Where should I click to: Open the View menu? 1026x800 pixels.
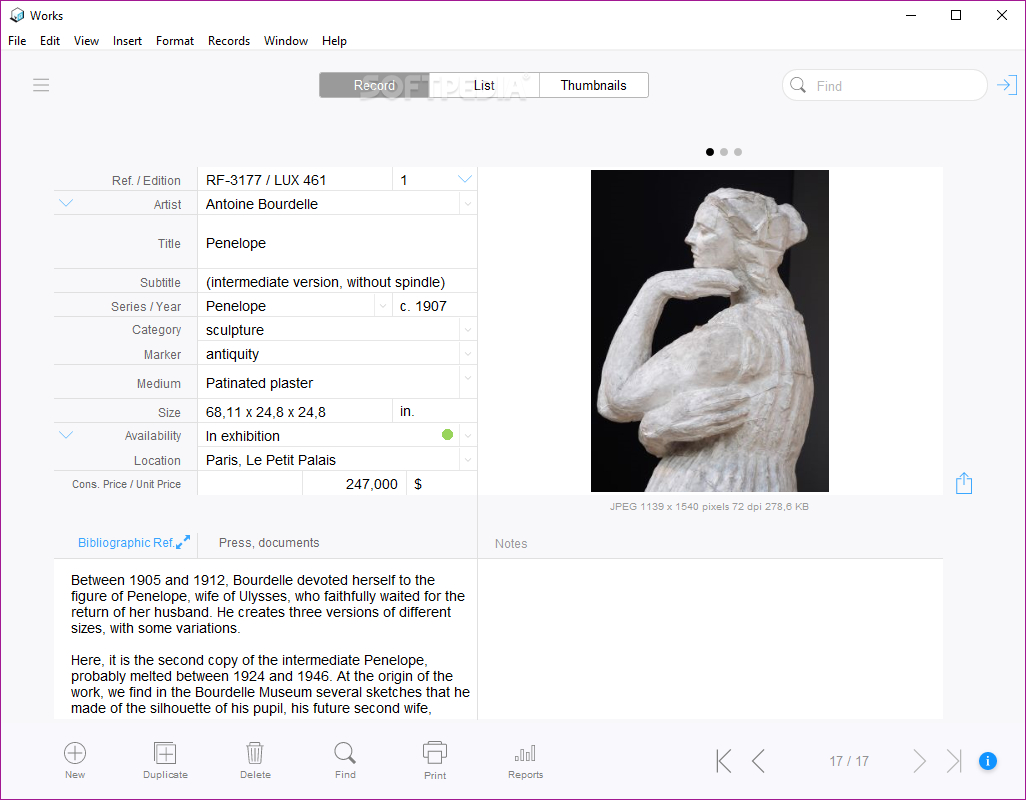(x=86, y=41)
